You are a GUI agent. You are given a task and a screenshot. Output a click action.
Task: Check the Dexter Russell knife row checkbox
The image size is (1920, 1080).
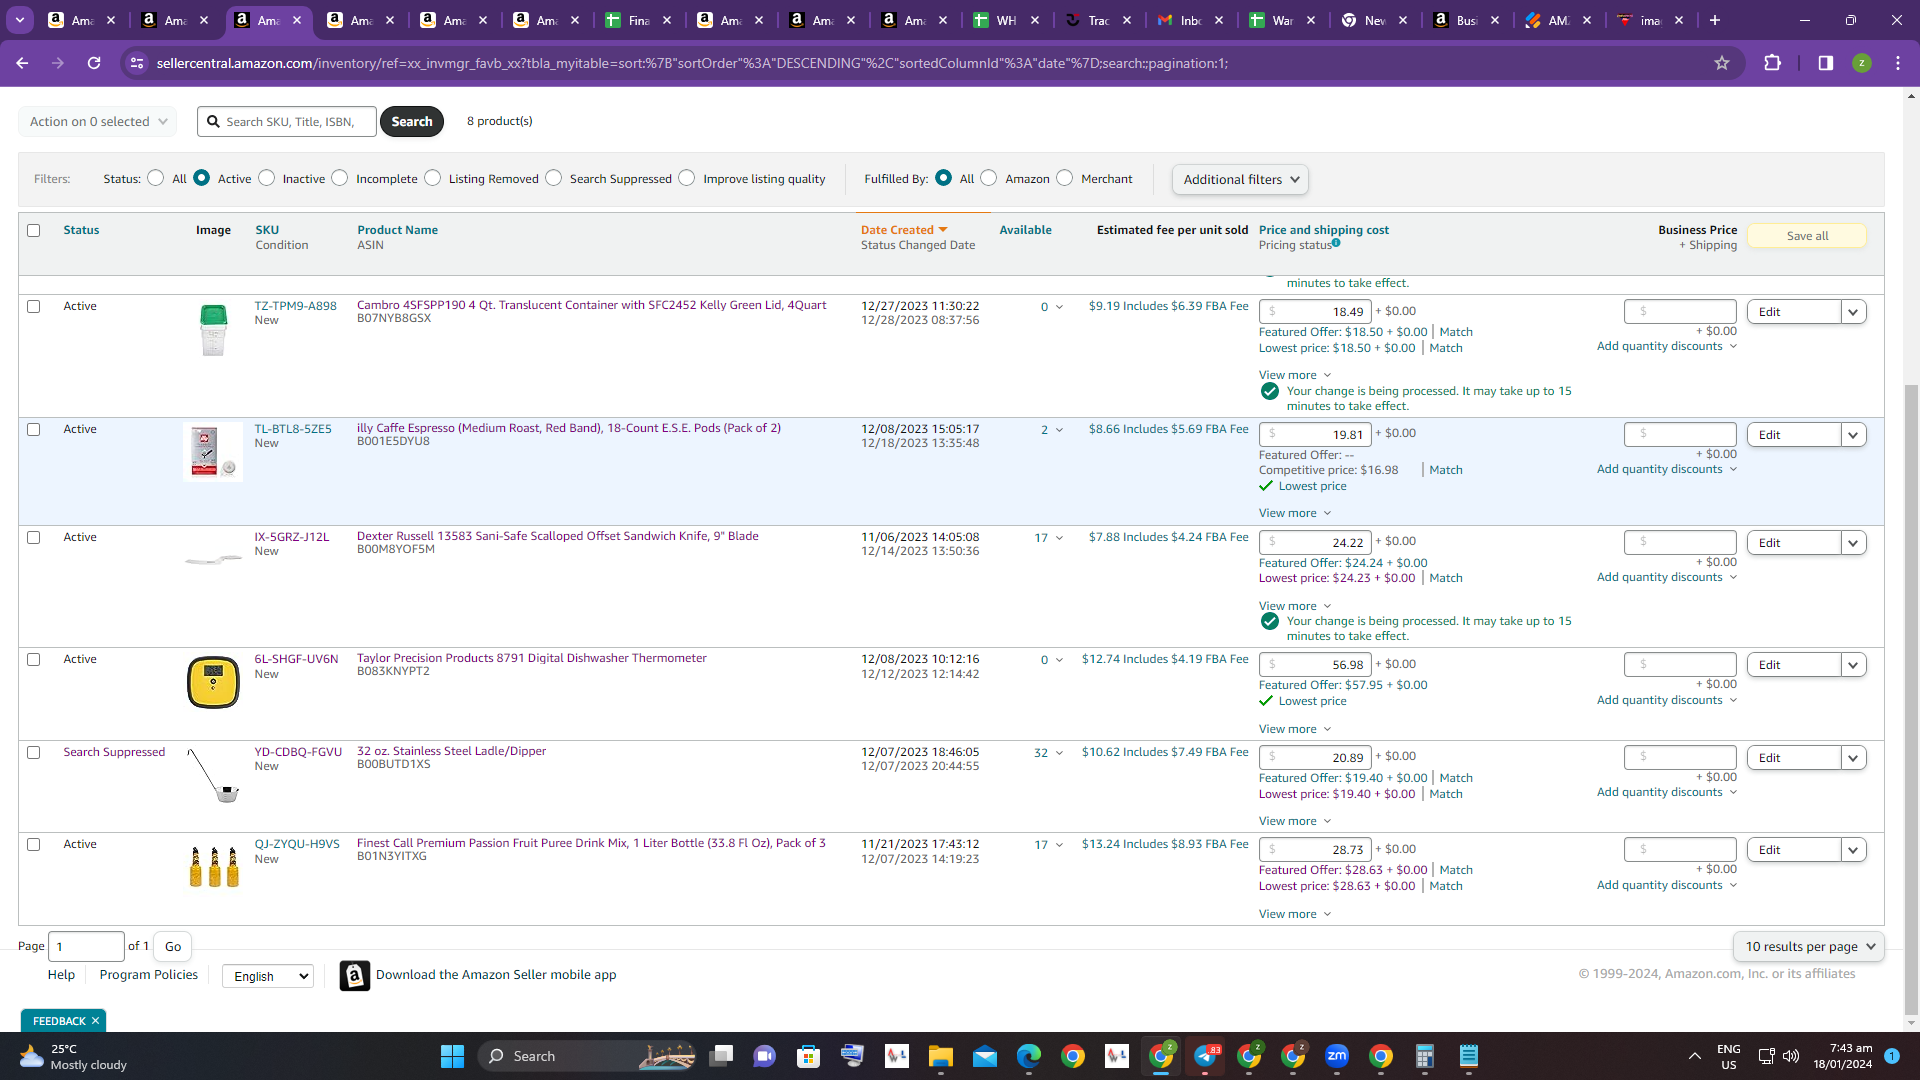pyautogui.click(x=34, y=537)
